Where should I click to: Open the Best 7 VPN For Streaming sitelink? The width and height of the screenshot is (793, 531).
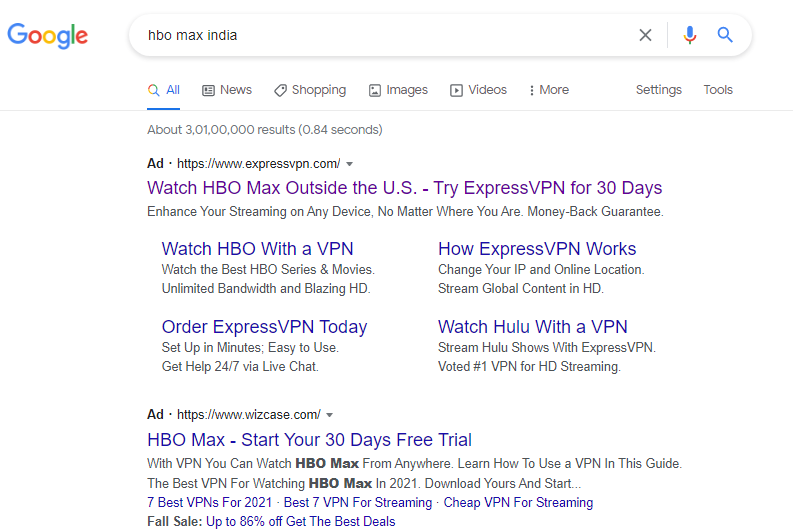(x=358, y=503)
